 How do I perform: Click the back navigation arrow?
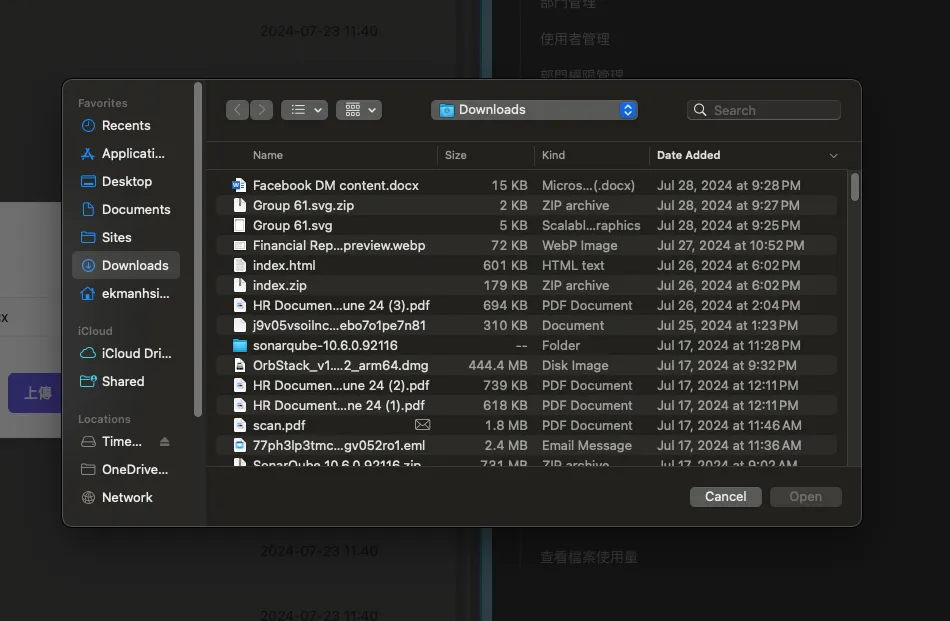[x=237, y=110]
